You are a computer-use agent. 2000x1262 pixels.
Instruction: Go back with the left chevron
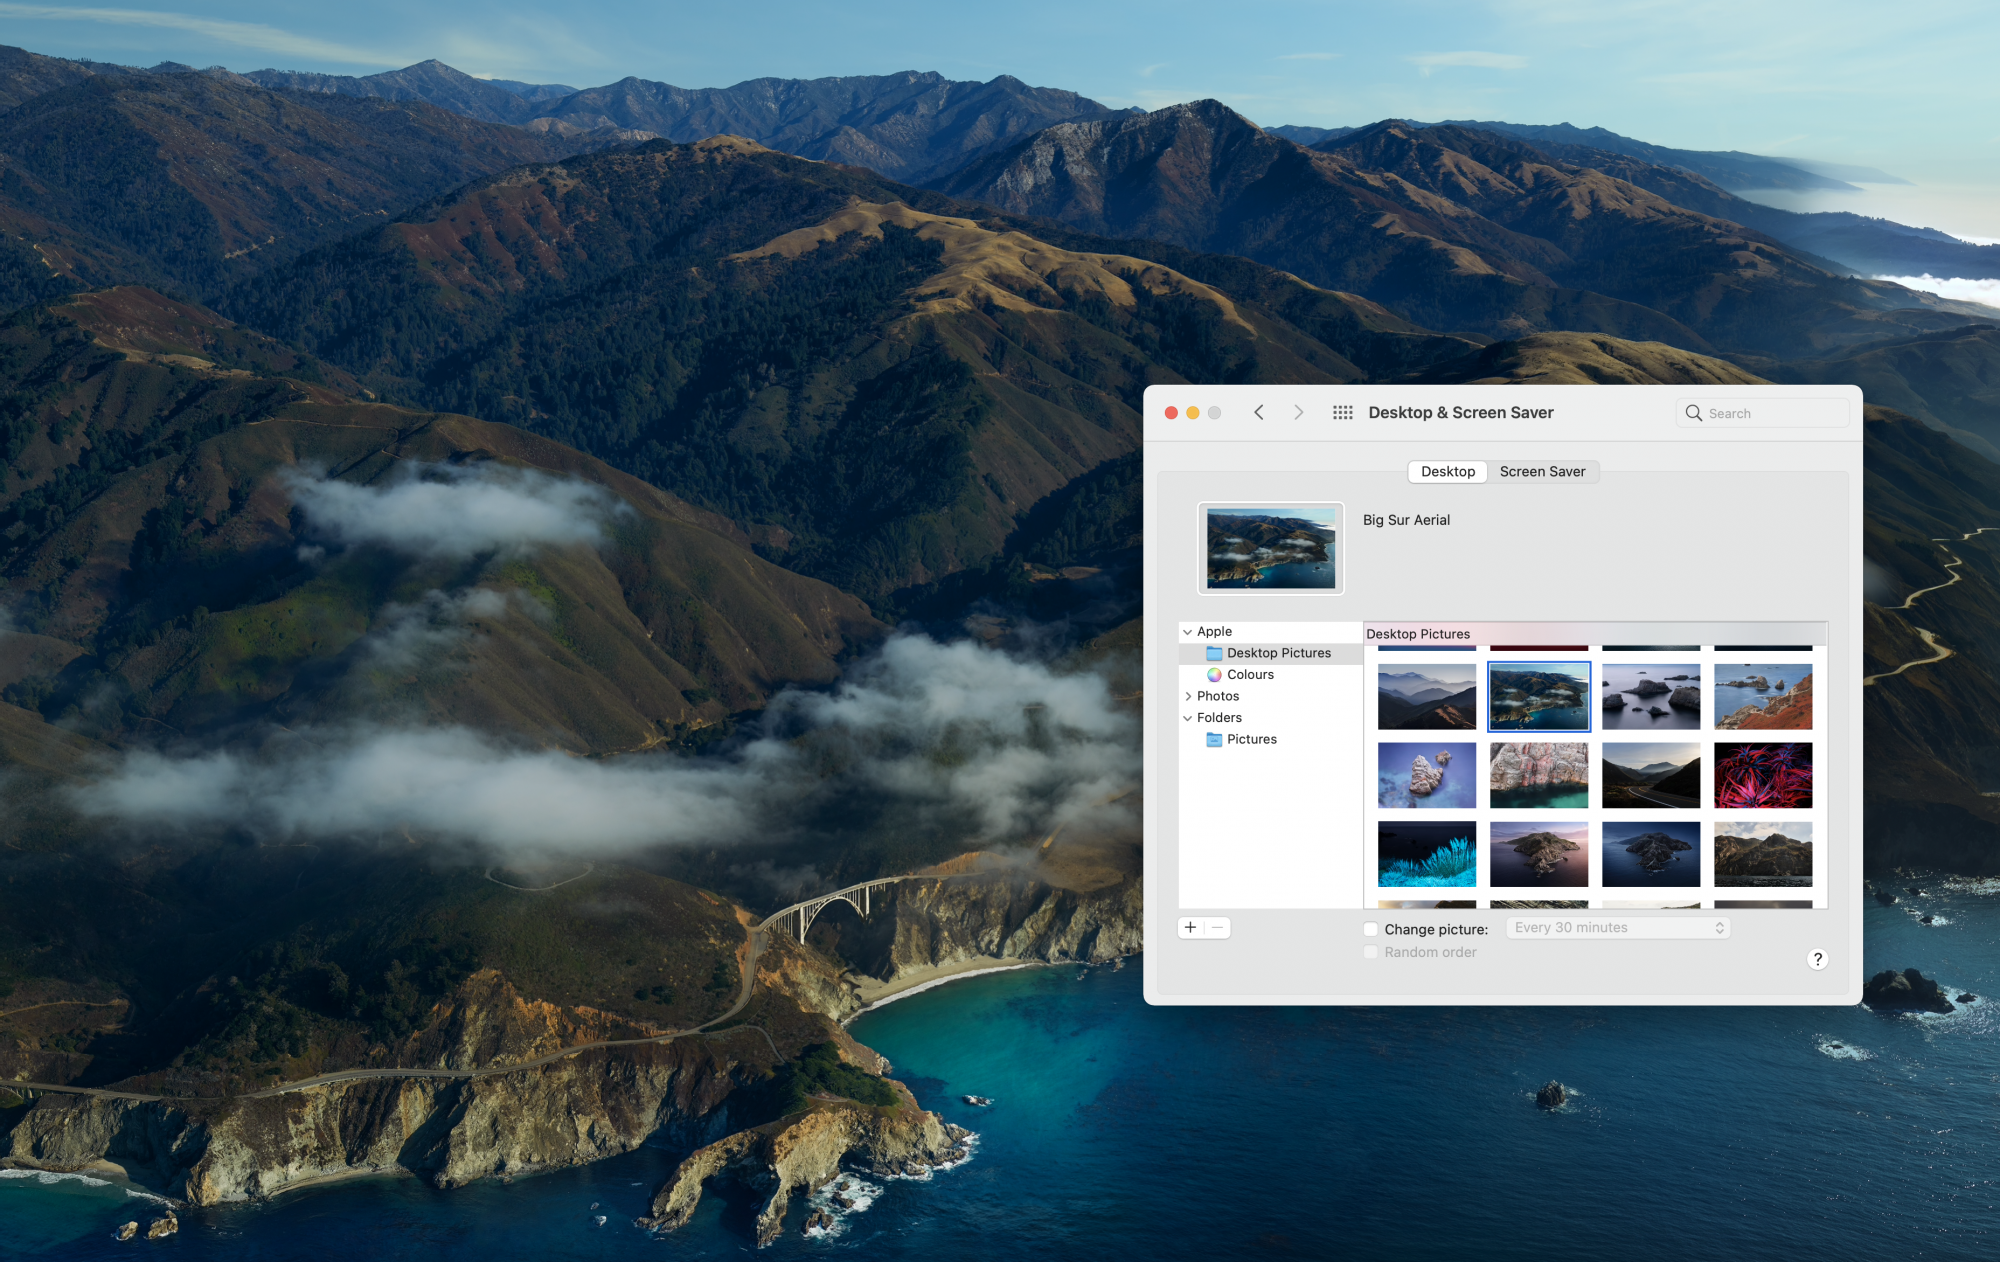click(1259, 413)
